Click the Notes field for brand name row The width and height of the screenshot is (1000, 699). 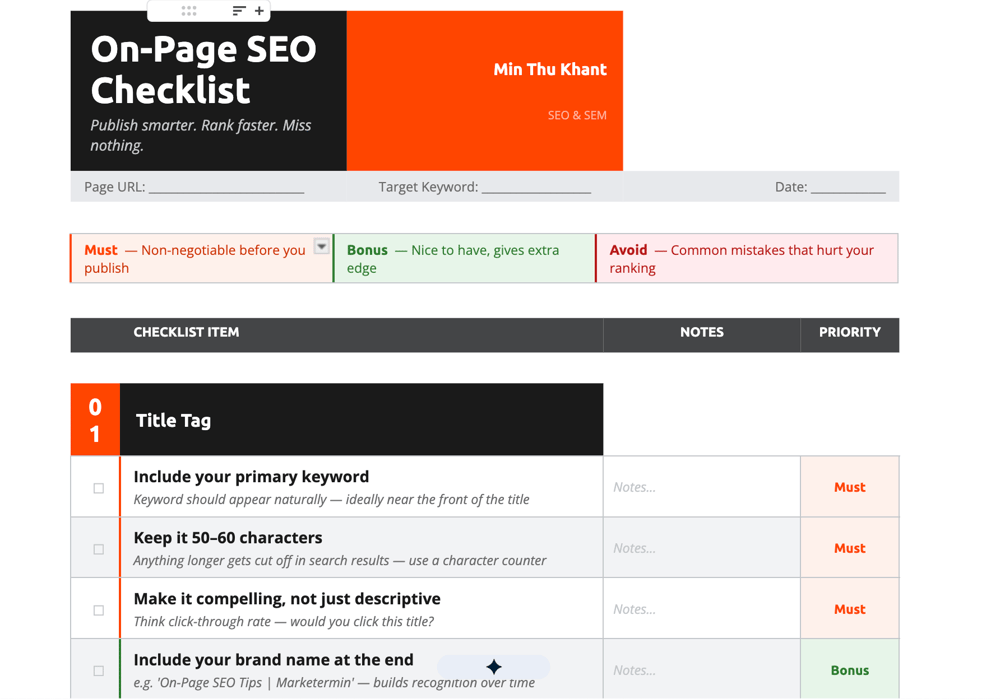[x=702, y=670]
